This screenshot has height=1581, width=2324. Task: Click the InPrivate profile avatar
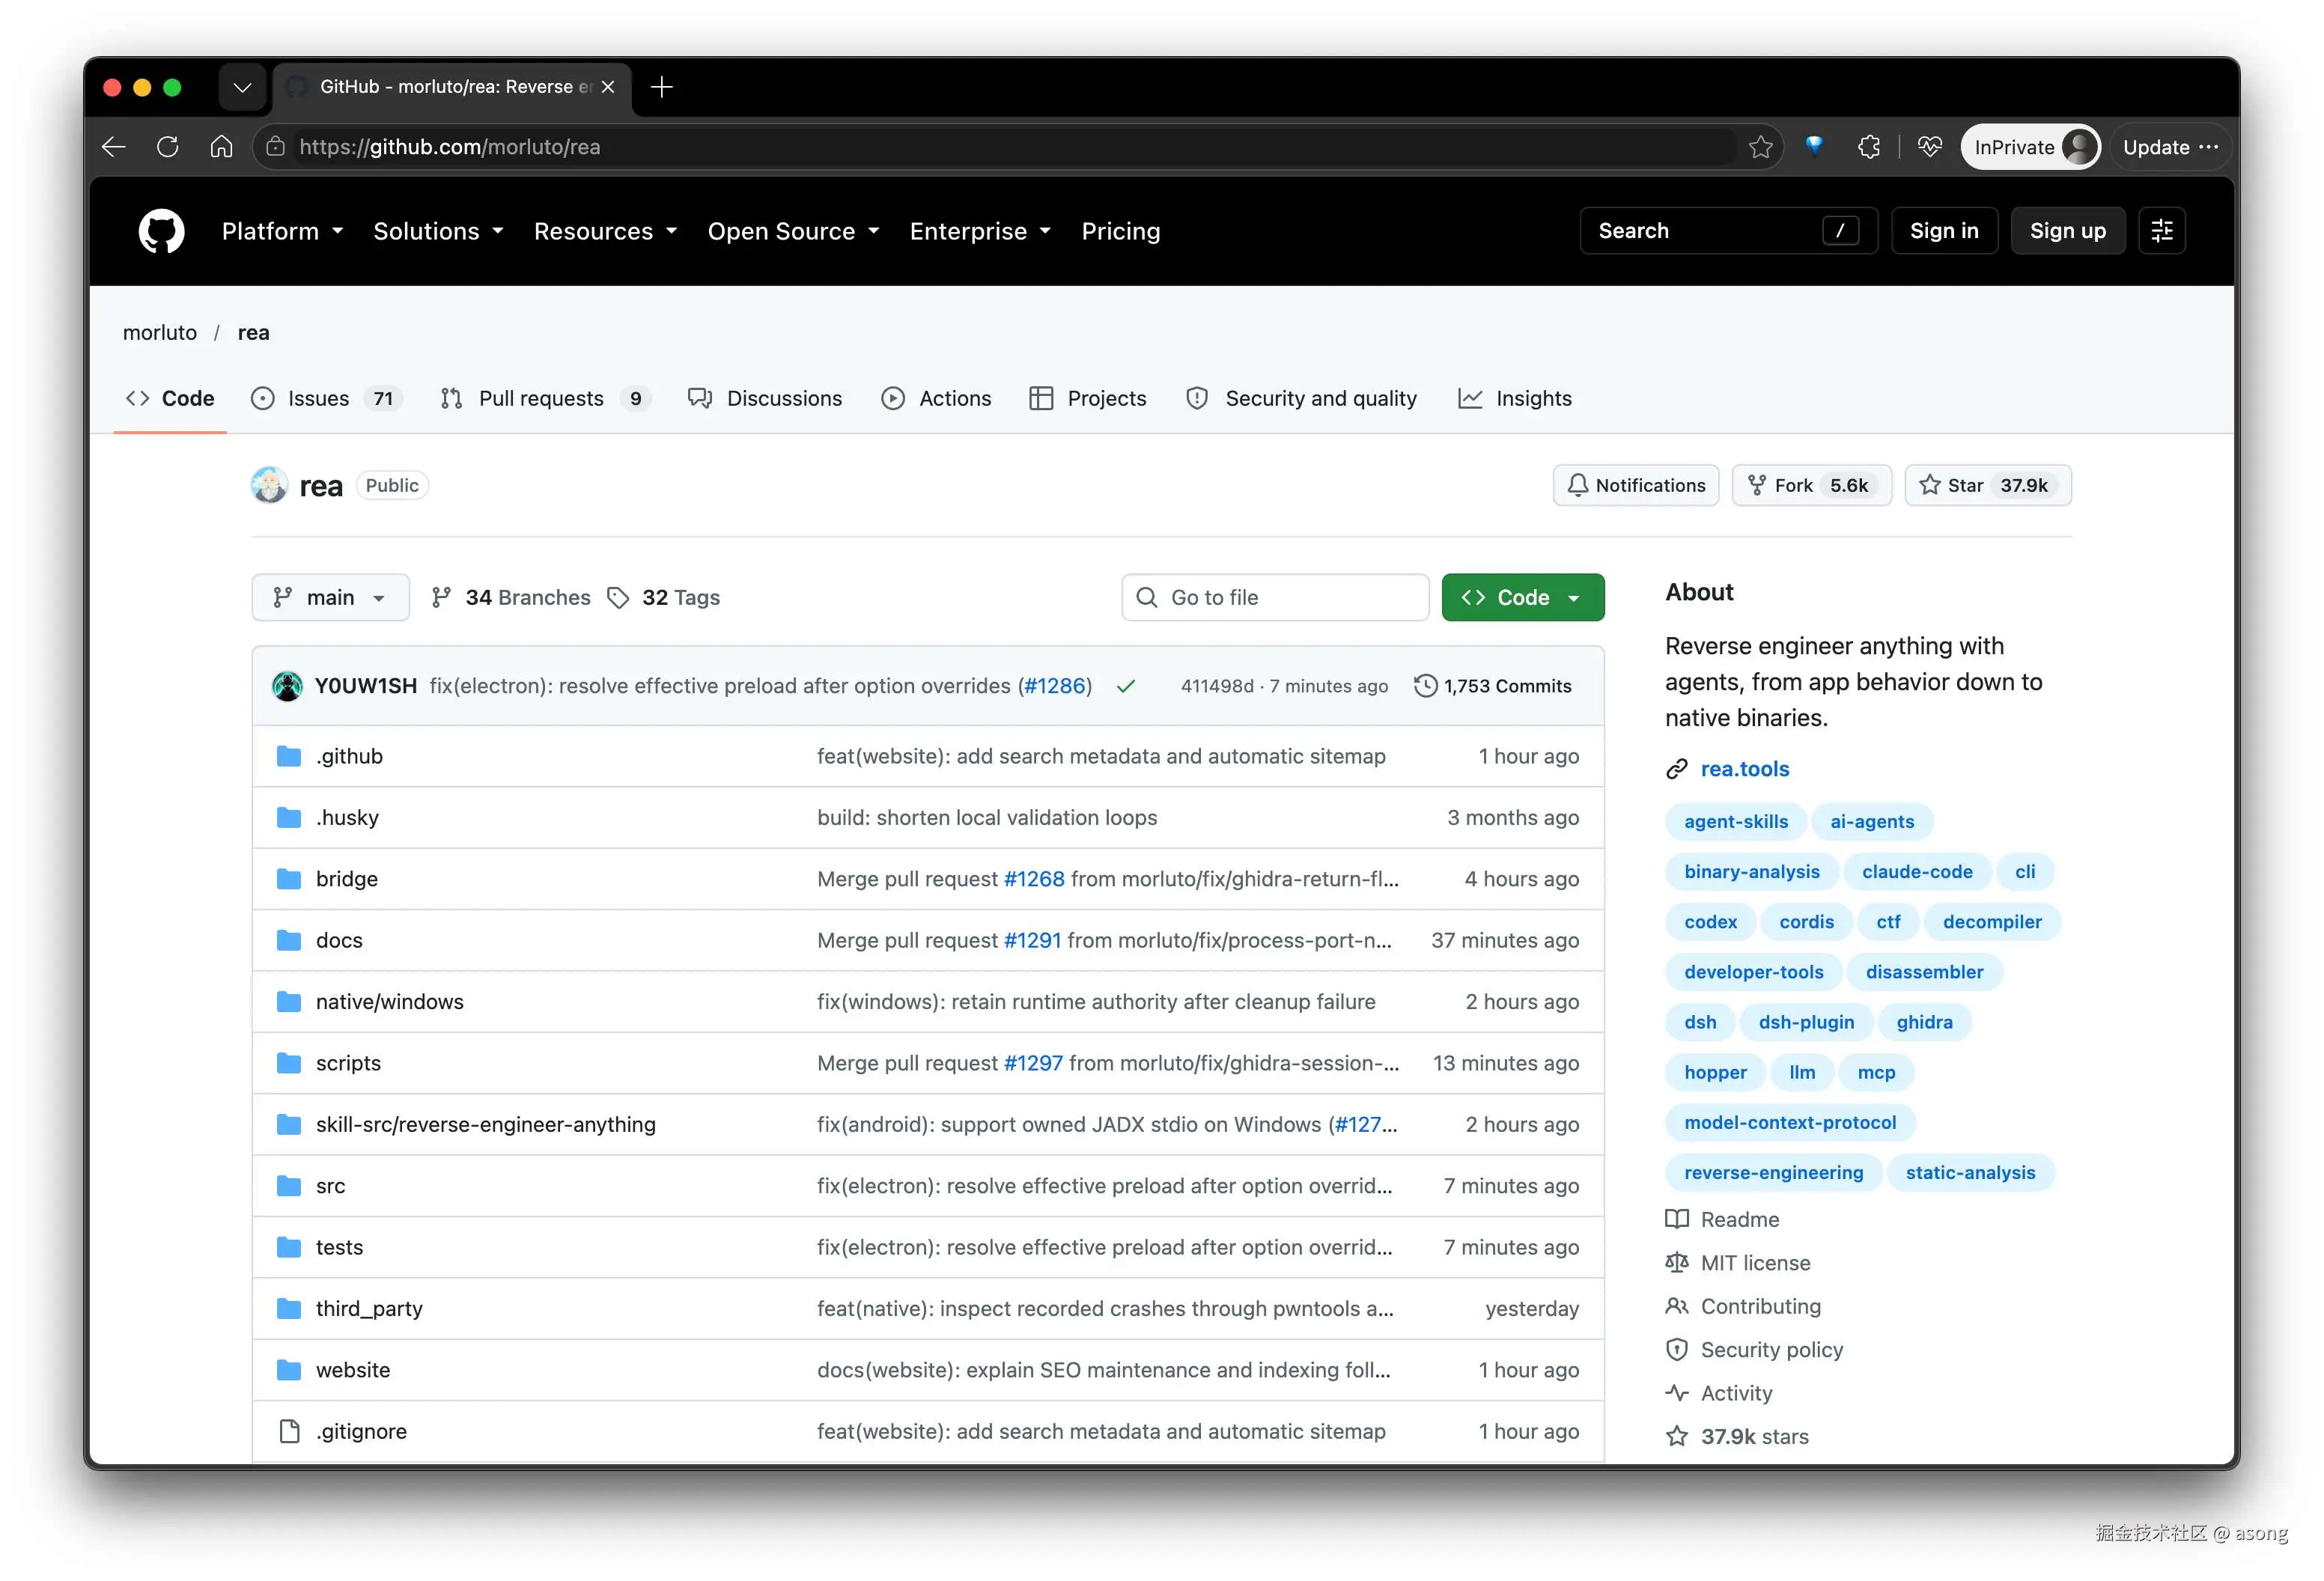tap(2079, 147)
